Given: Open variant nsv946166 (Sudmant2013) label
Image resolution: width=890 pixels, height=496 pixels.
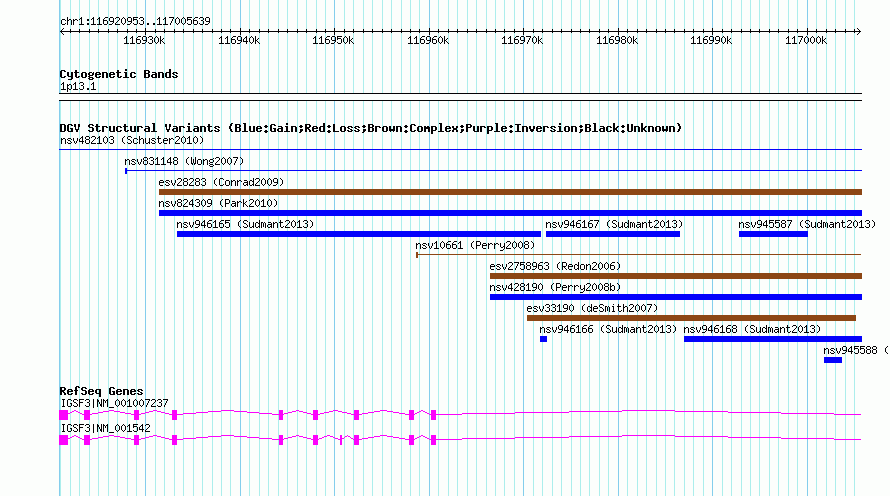Looking at the screenshot, I should 608,329.
